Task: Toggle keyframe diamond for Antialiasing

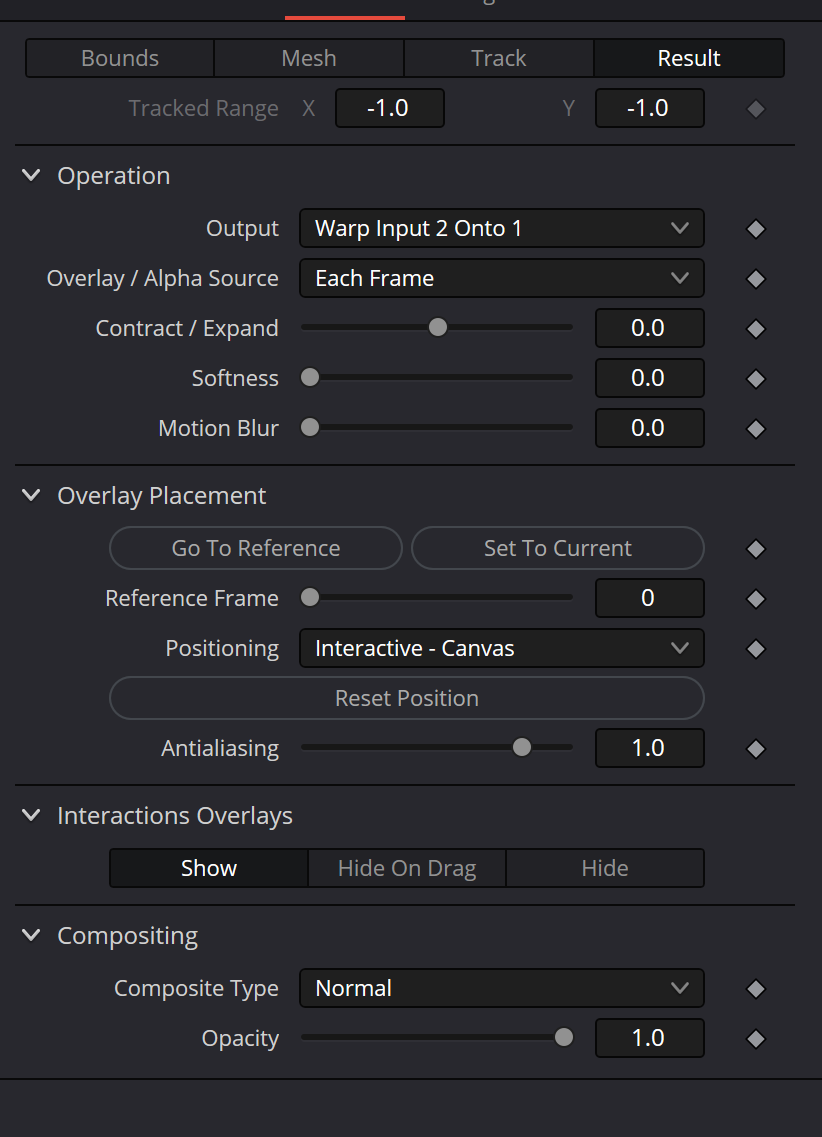Action: 755,749
